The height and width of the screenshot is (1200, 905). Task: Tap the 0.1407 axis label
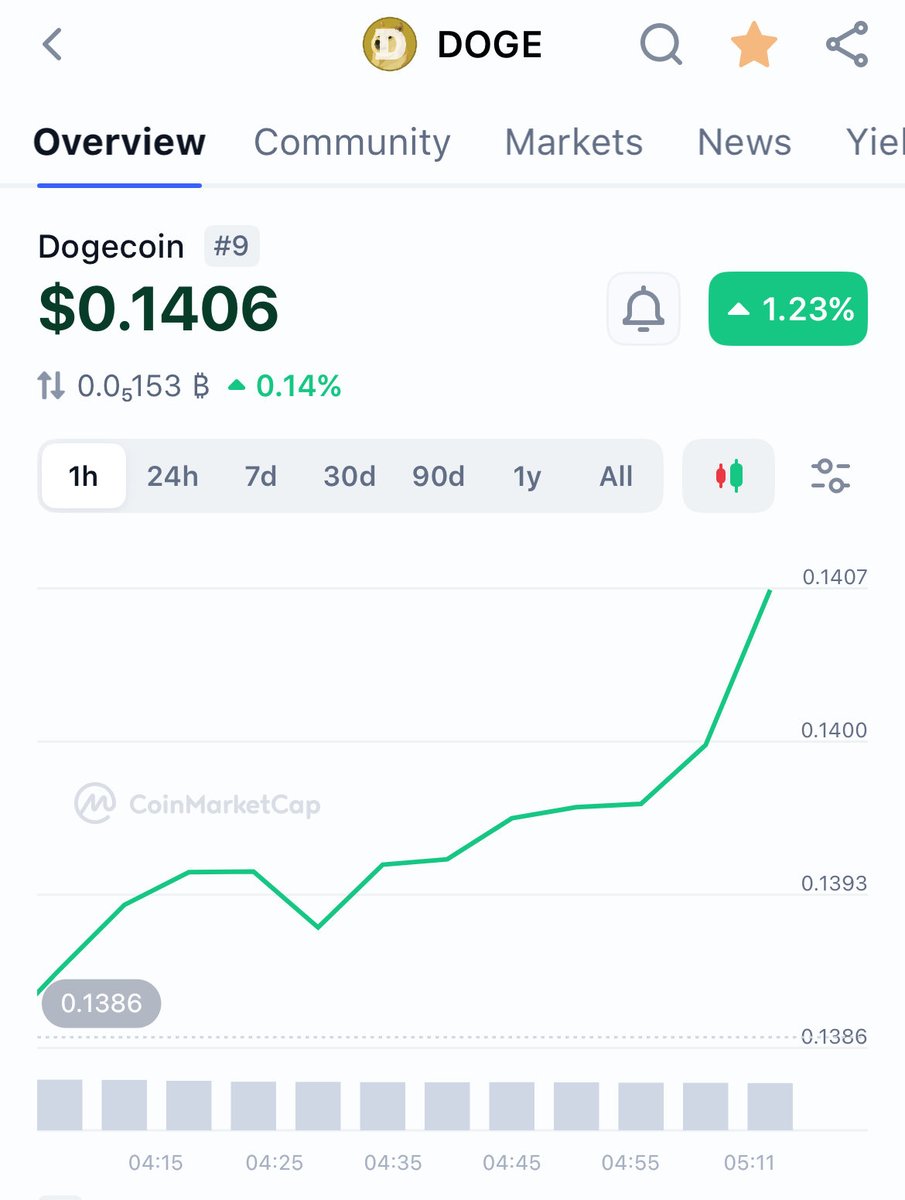[834, 577]
